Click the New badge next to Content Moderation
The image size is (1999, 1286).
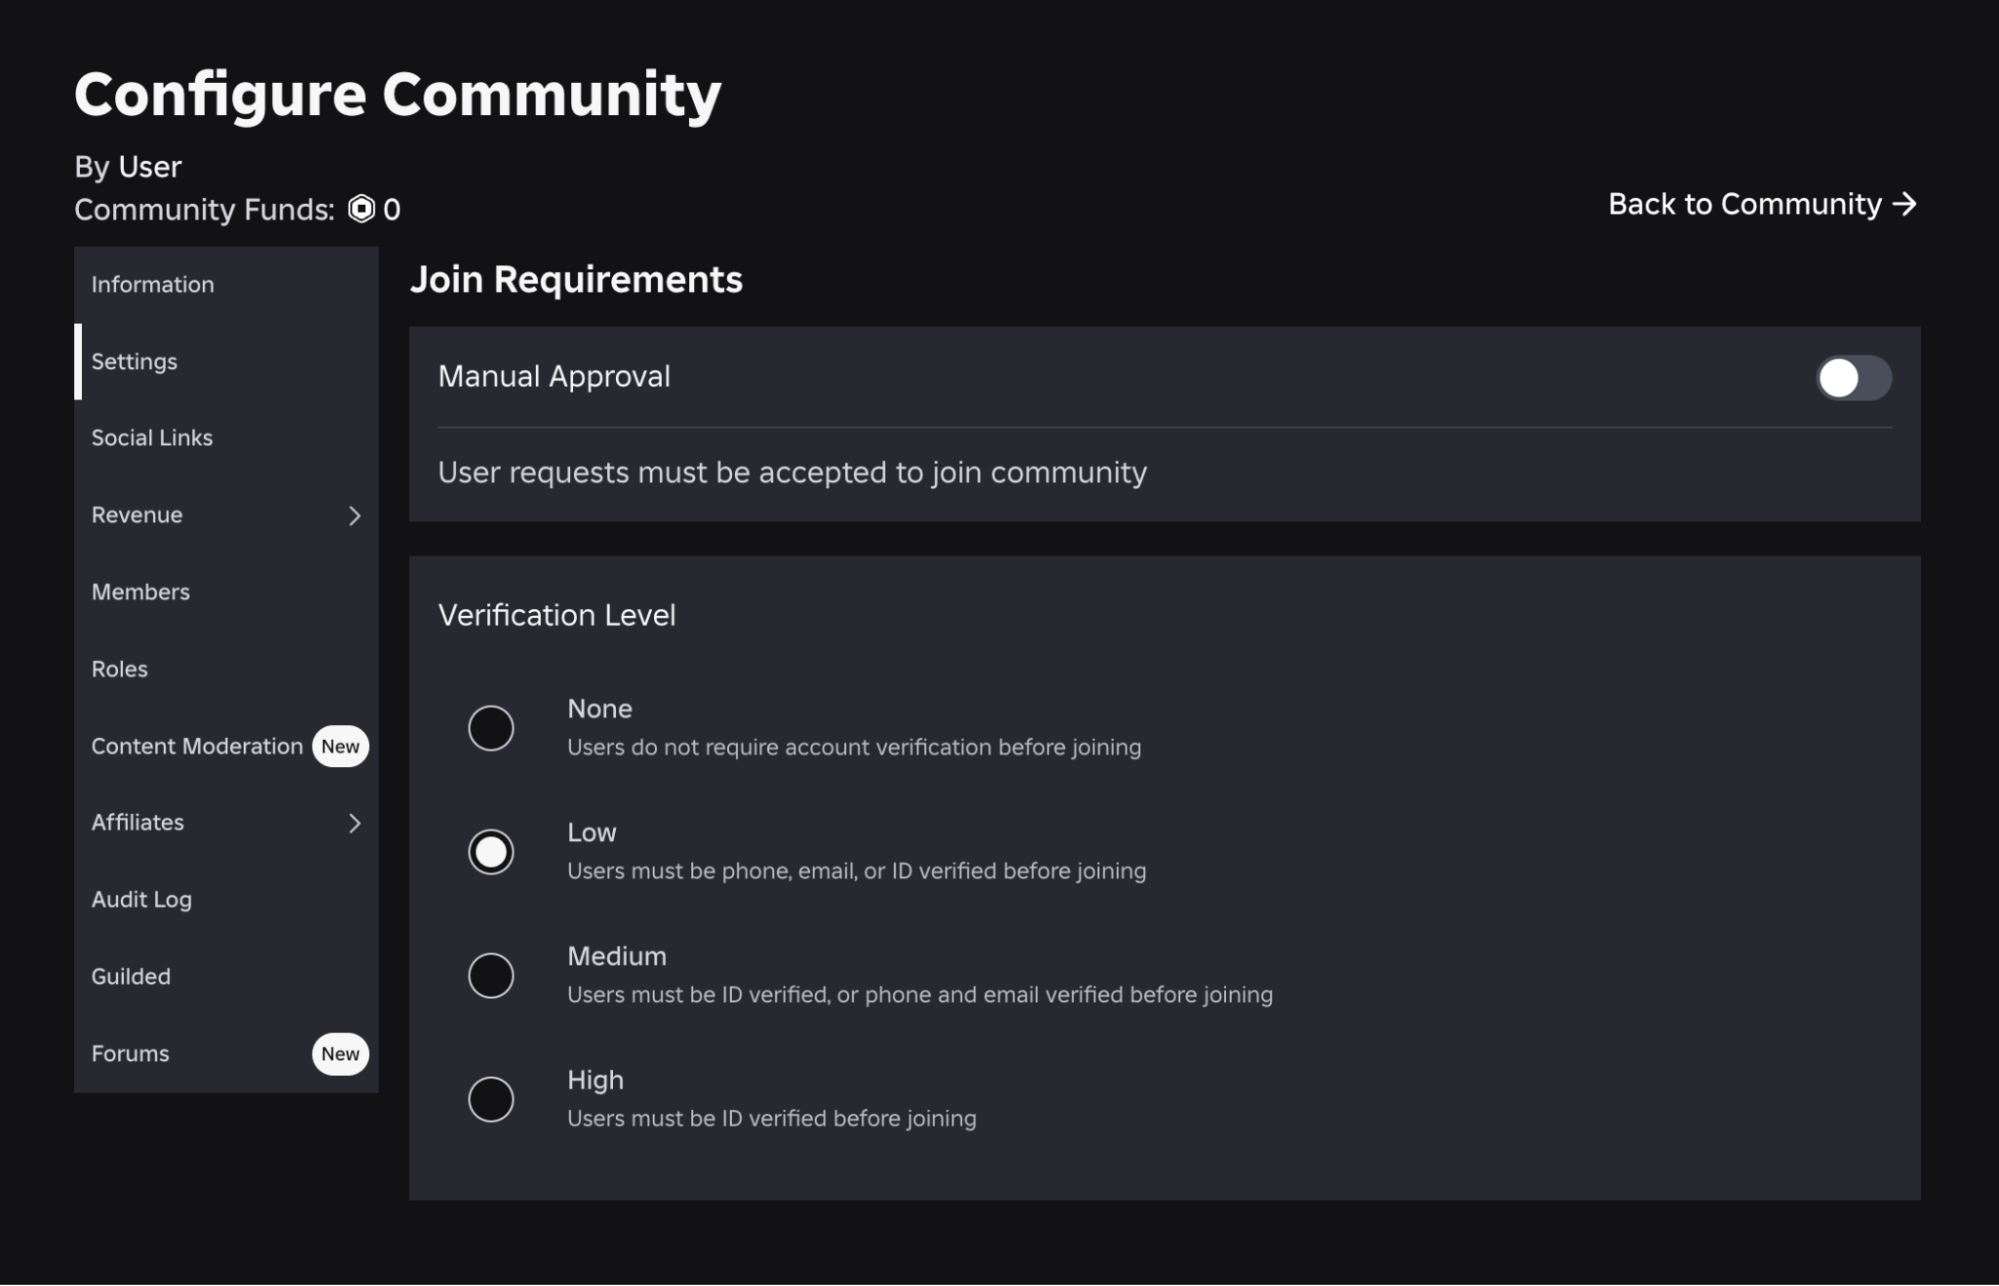pos(340,746)
